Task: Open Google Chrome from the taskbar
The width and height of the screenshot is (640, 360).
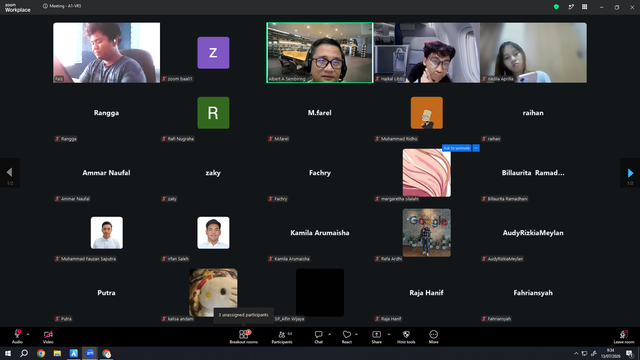Action: [x=41, y=353]
